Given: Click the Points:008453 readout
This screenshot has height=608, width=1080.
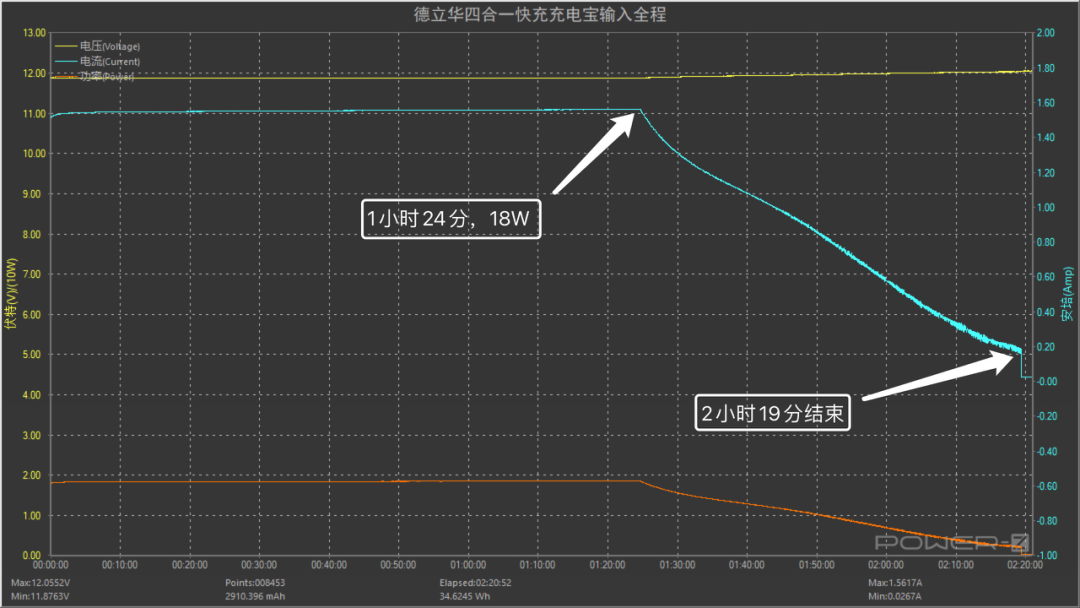Looking at the screenshot, I should pyautogui.click(x=255, y=583).
